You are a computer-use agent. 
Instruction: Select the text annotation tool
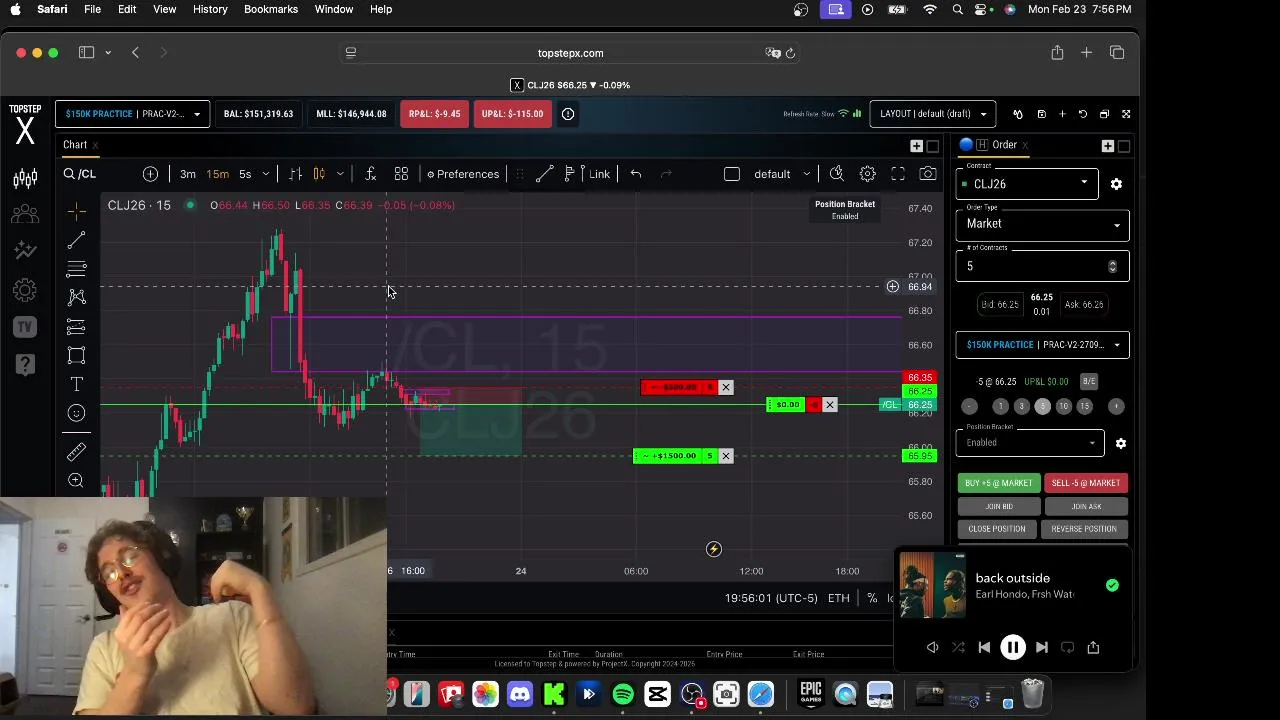76,384
